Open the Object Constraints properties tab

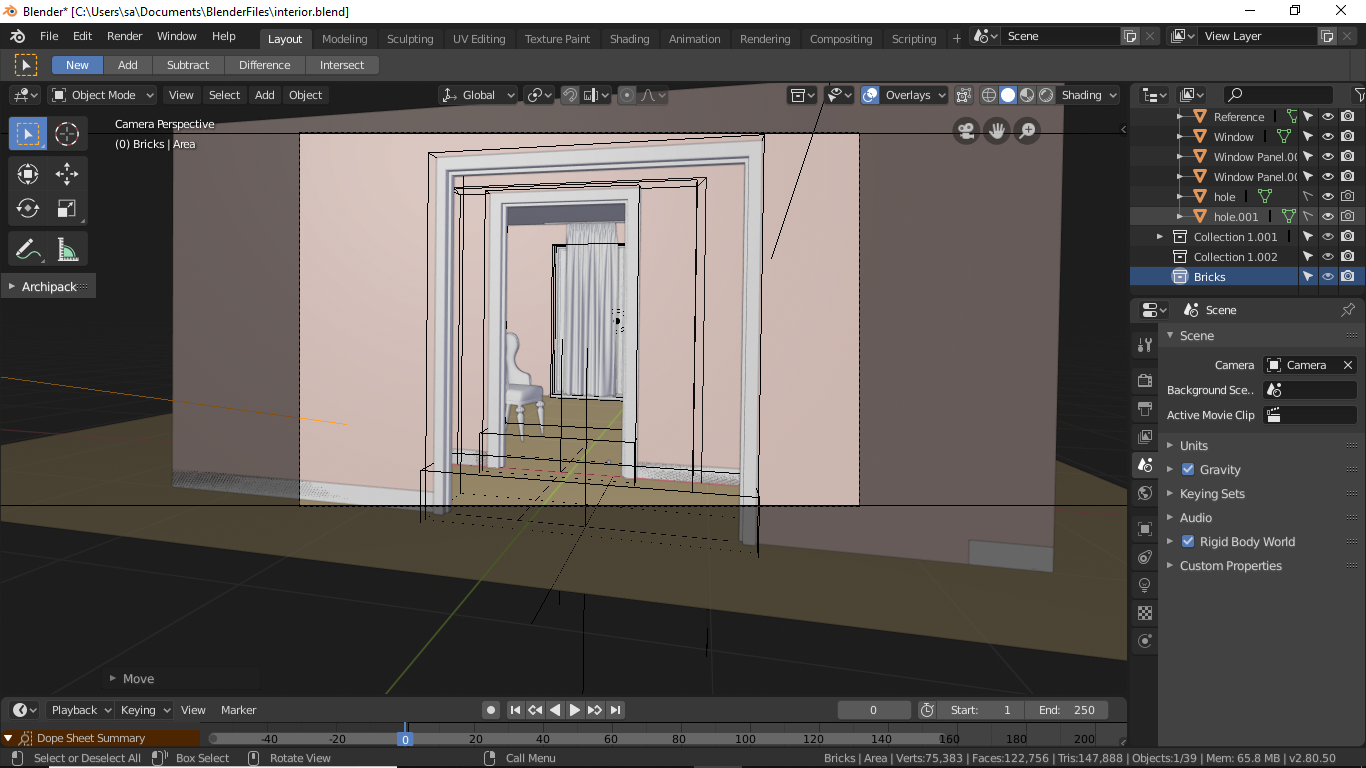[x=1145, y=557]
